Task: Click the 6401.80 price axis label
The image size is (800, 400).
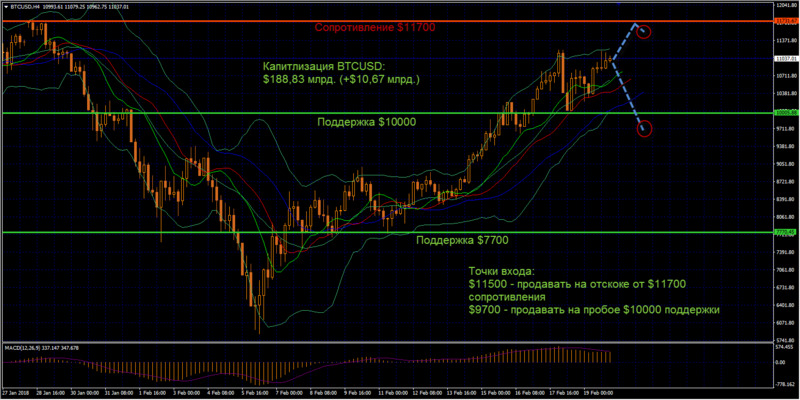Action: [786, 306]
